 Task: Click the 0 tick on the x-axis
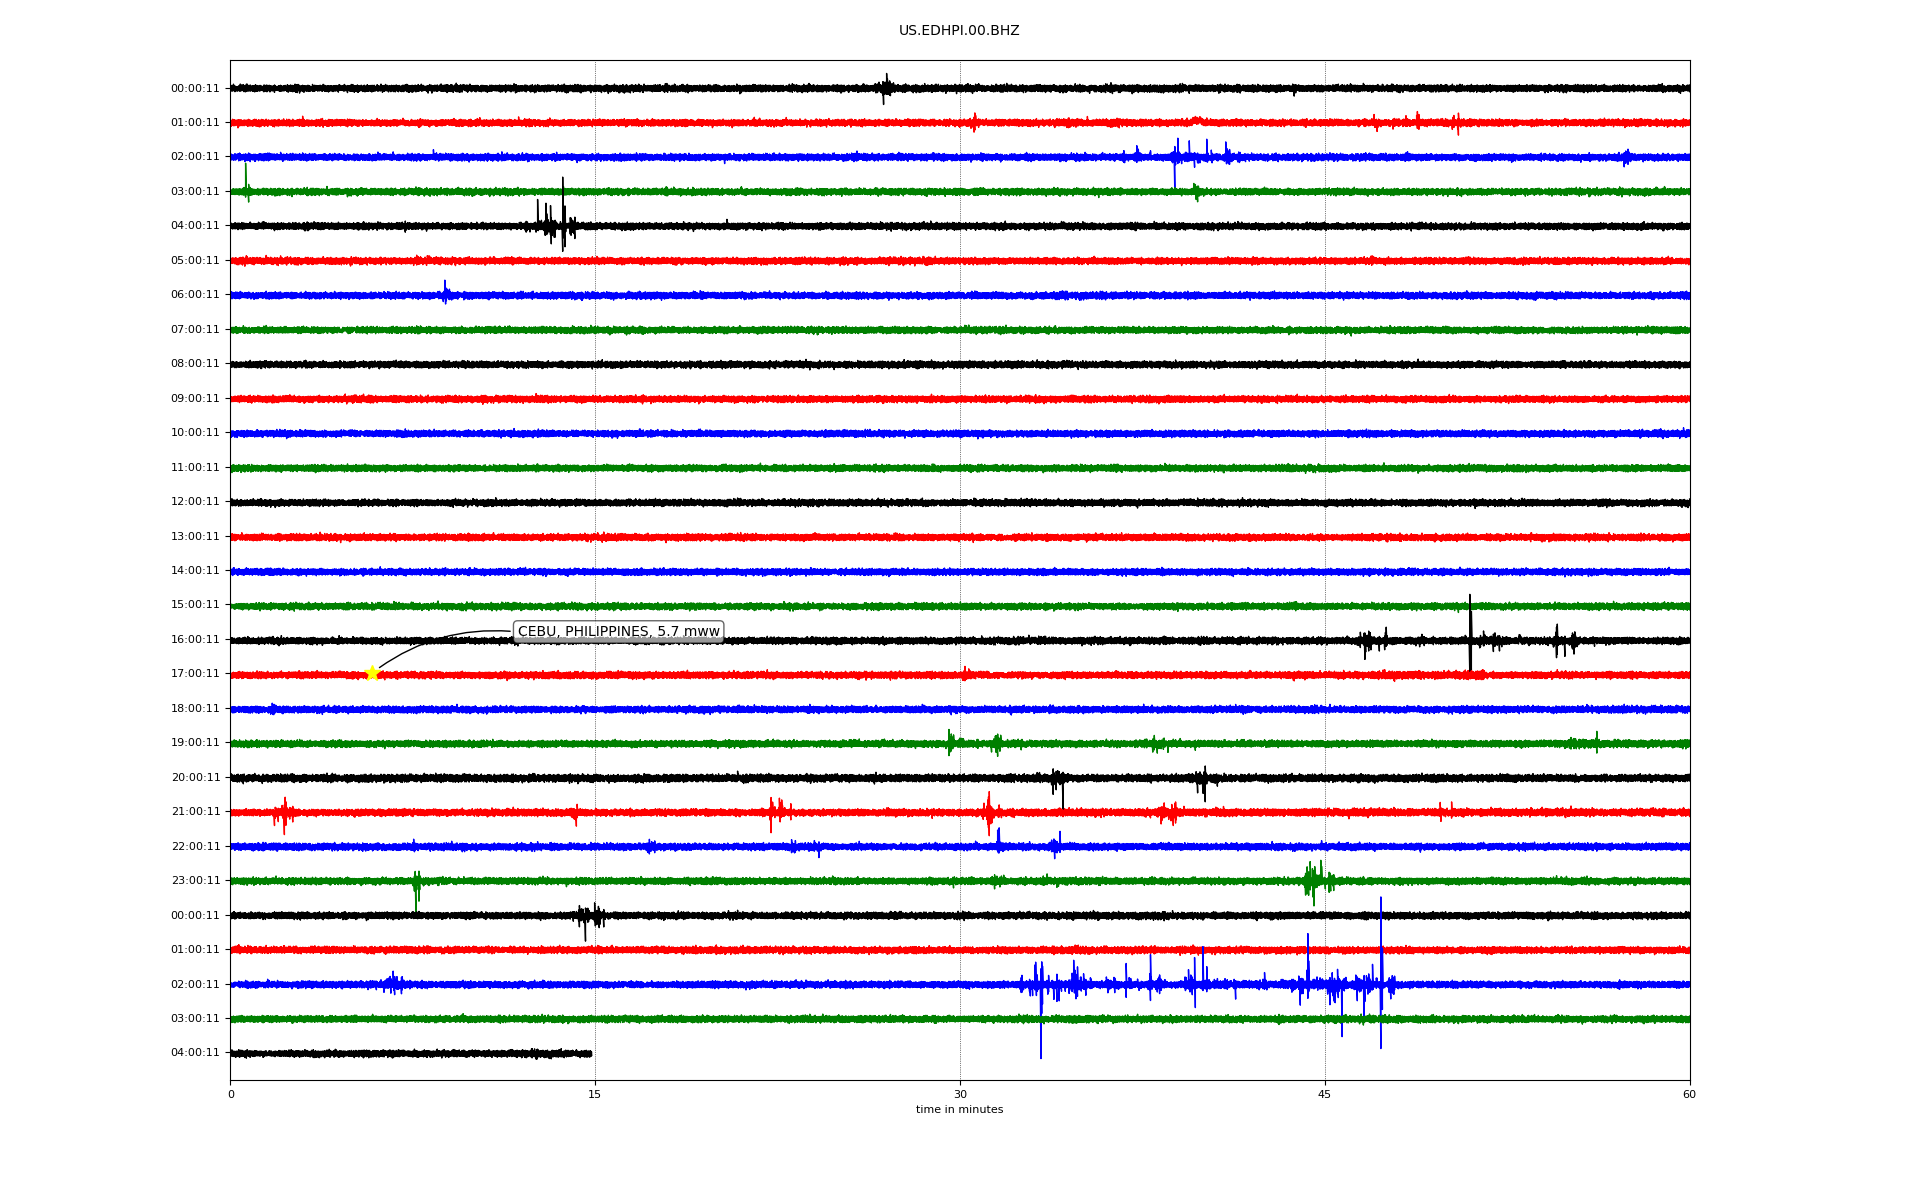231,1094
